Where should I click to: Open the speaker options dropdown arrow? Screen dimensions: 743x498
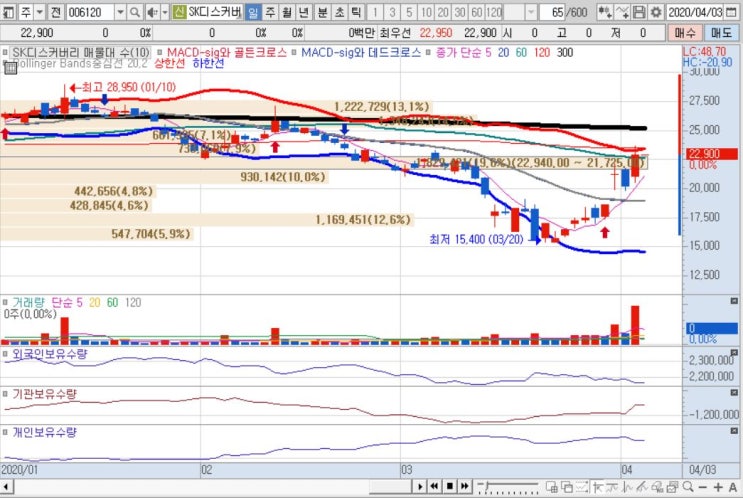click(x=165, y=12)
